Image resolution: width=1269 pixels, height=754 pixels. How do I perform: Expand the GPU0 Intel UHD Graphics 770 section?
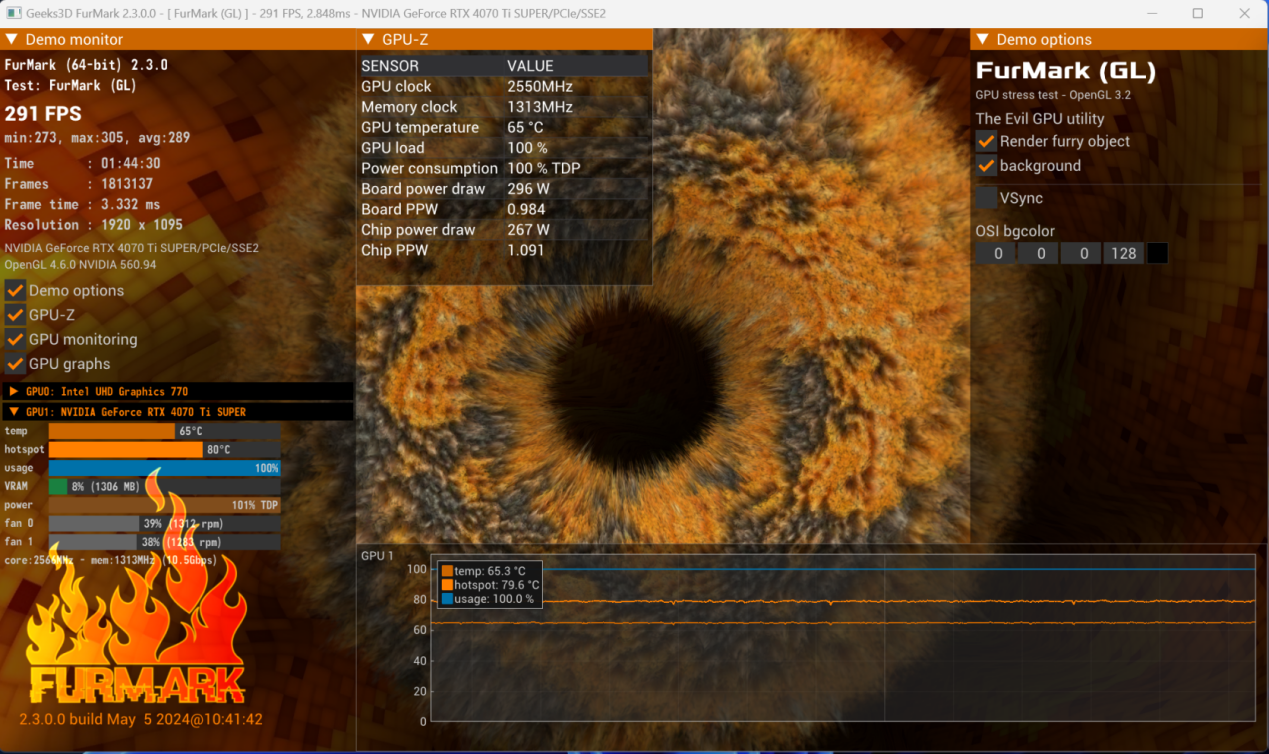click(x=15, y=392)
